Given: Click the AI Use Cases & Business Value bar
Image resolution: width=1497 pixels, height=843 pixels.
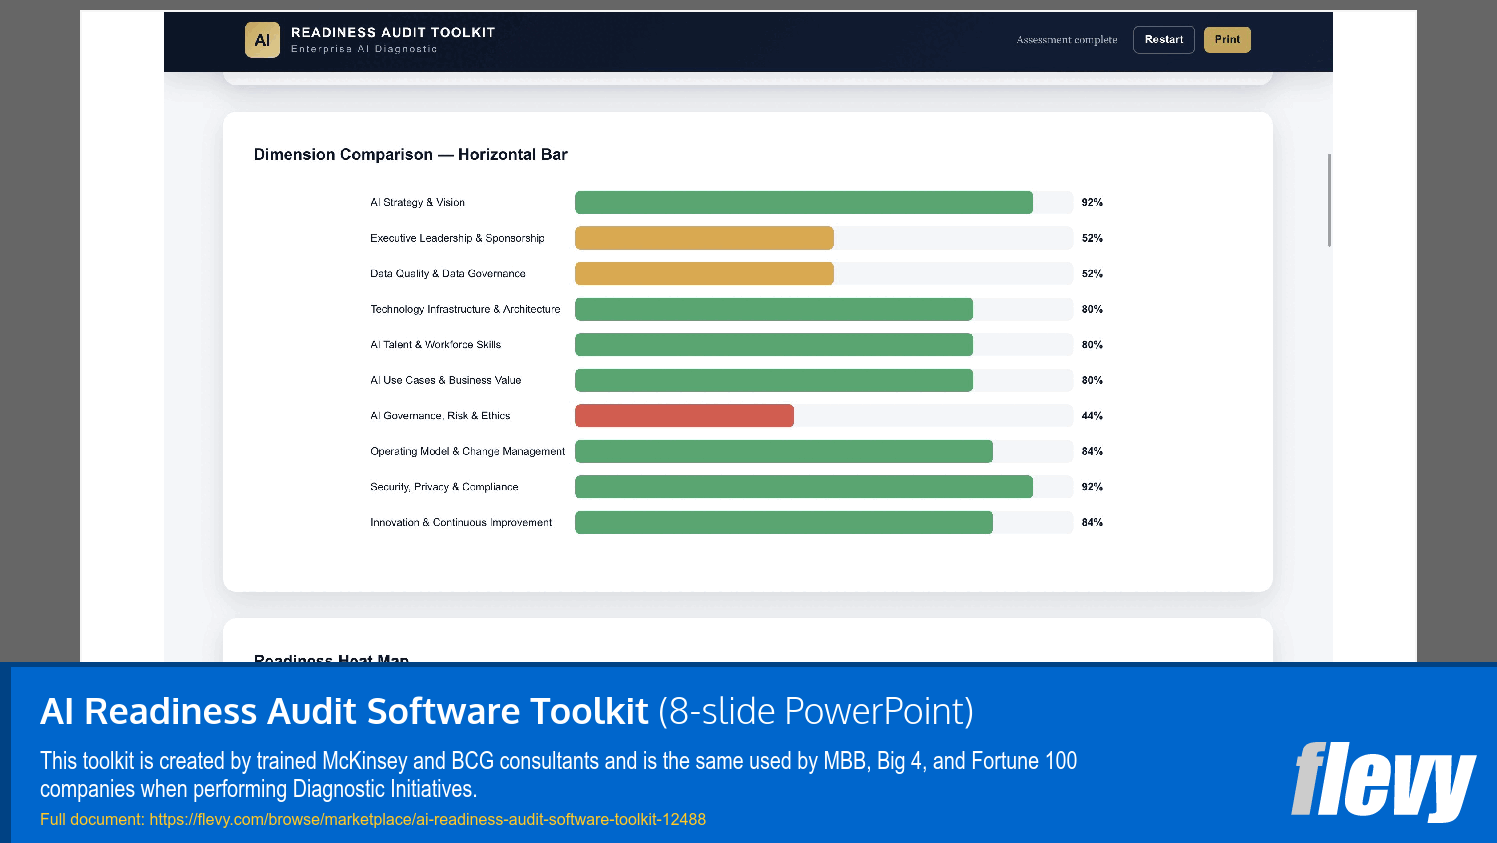Looking at the screenshot, I should tap(774, 380).
